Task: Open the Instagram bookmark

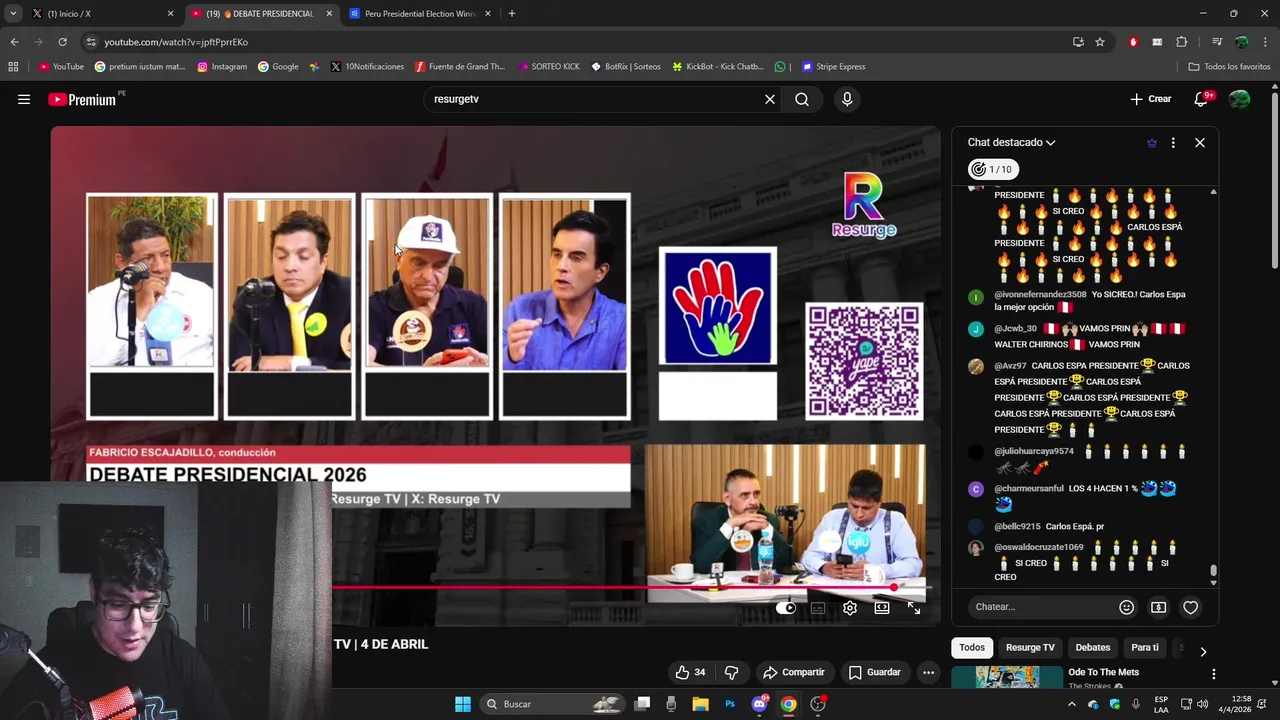Action: (222, 67)
